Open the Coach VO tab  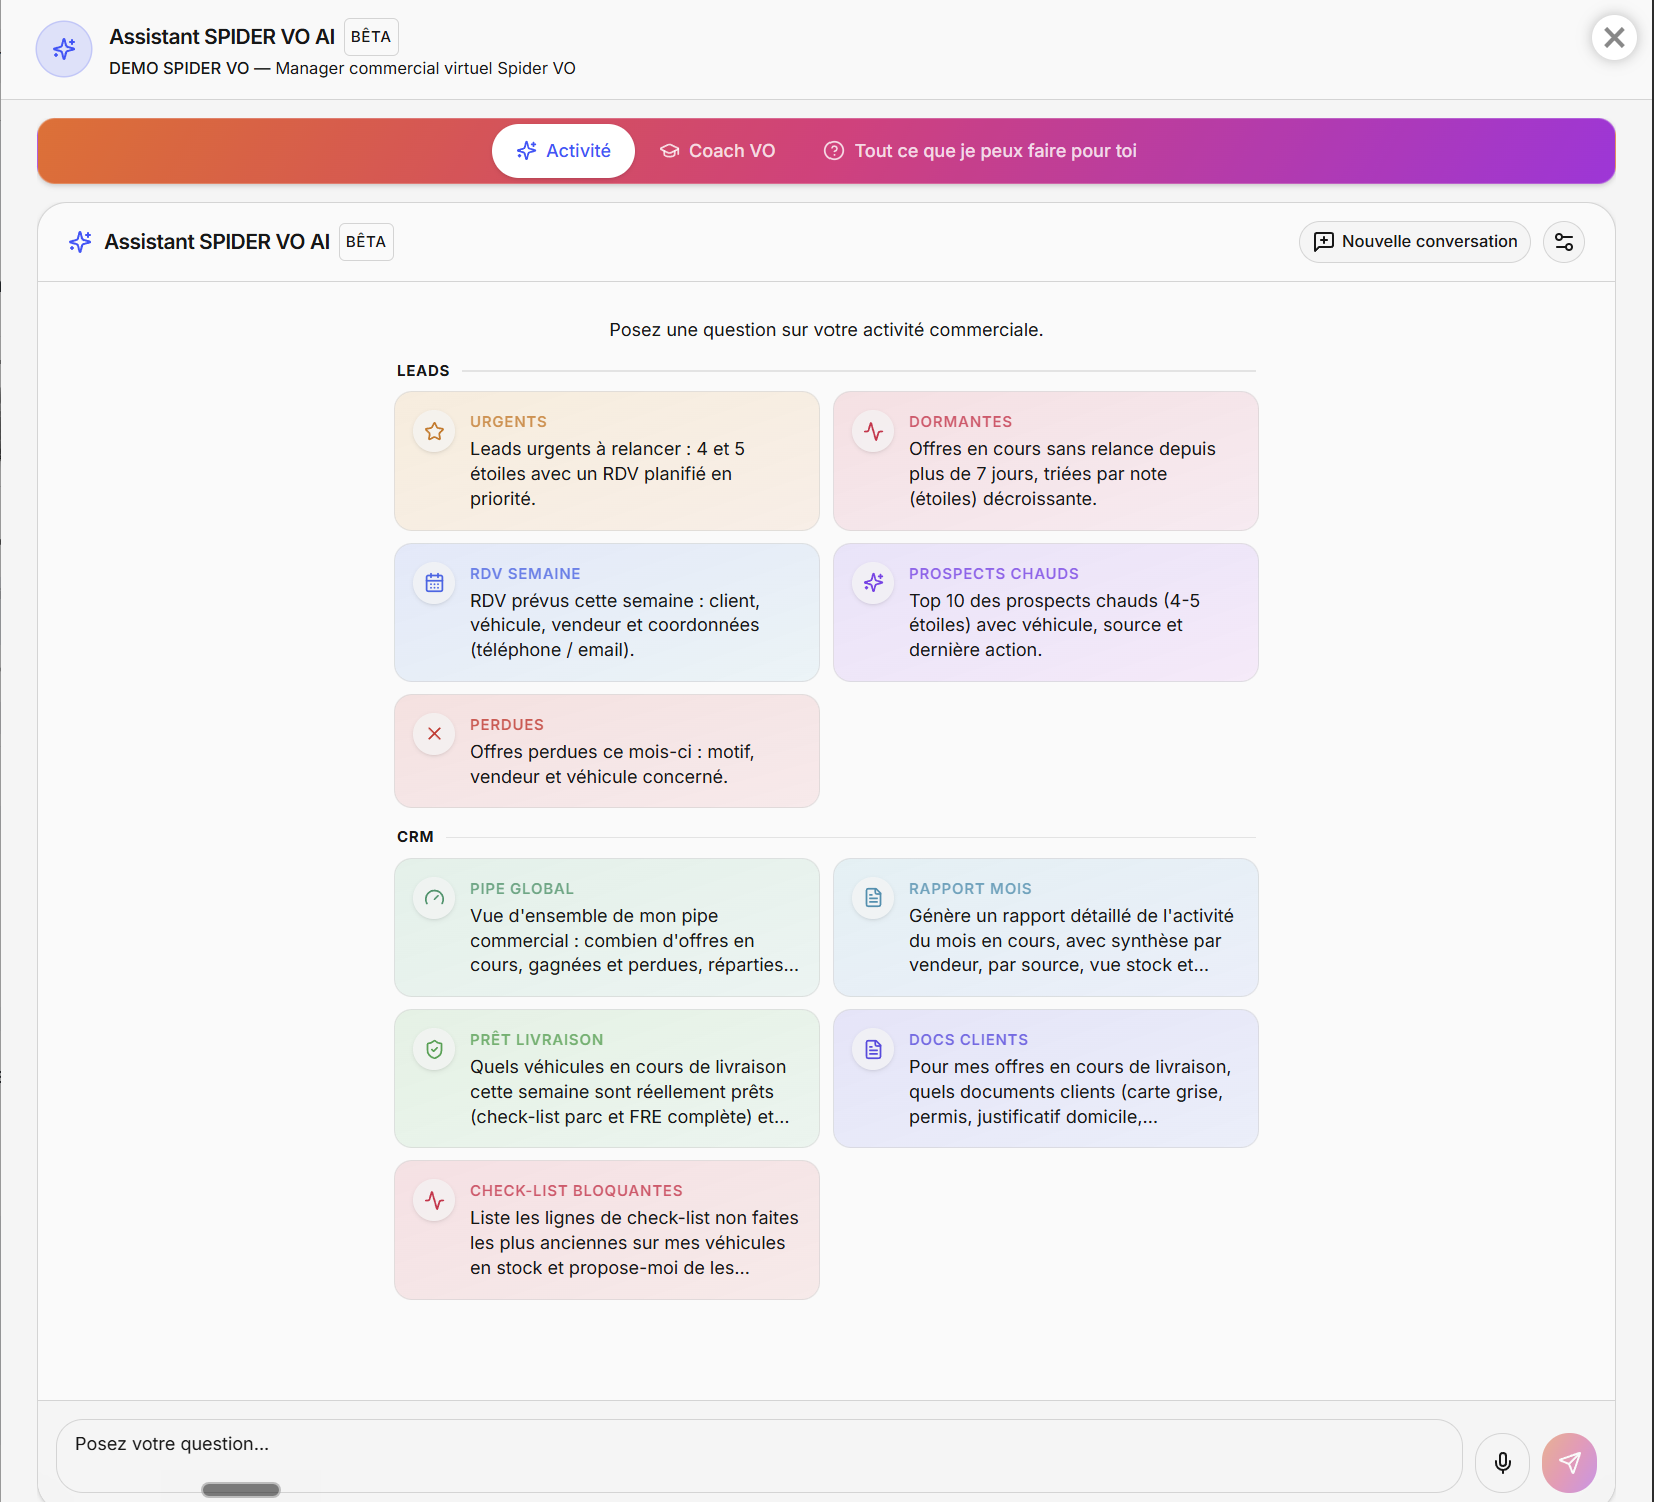pos(717,151)
